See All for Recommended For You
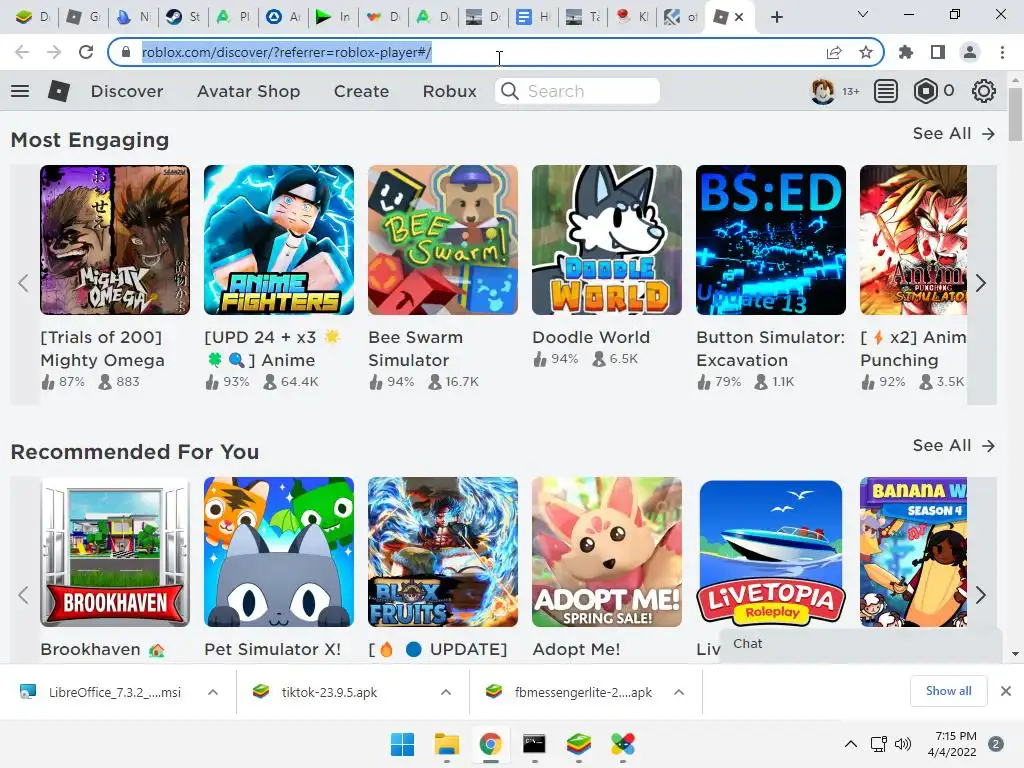The height and width of the screenshot is (768, 1024). (x=954, y=446)
